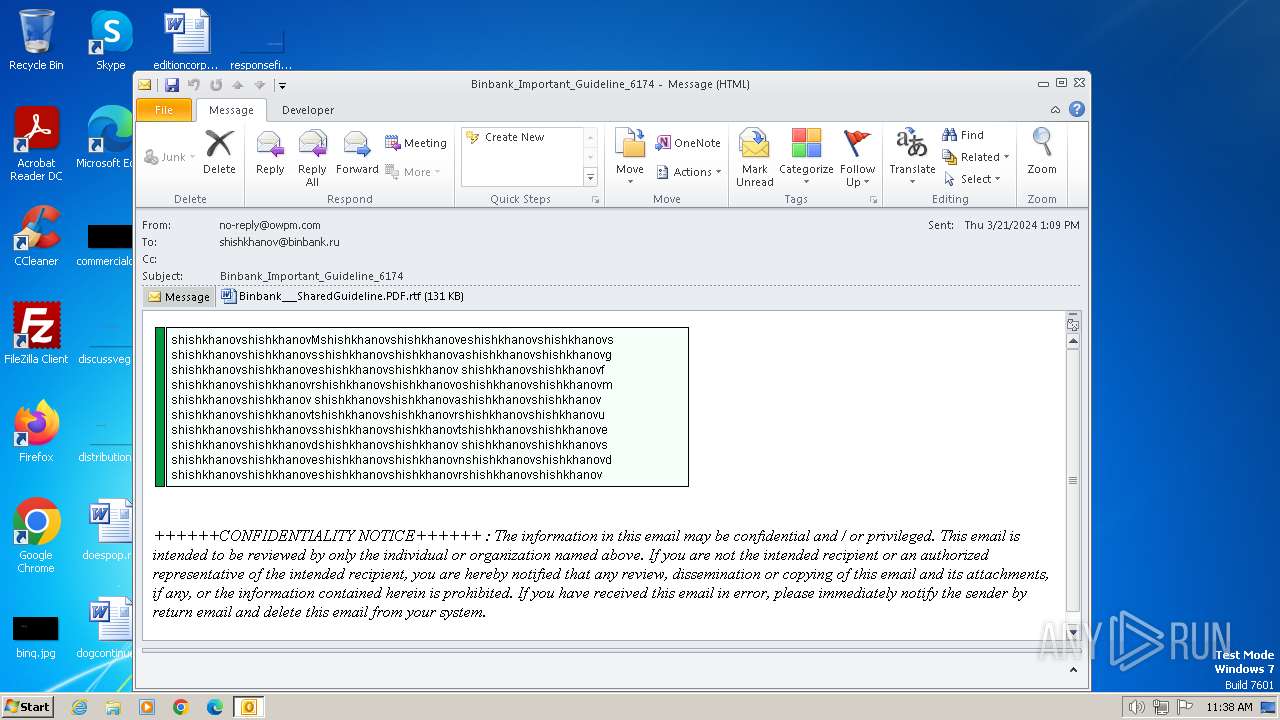Screen dimensions: 1280x720
Task: Open the Move to folder dropdown
Action: point(630,158)
